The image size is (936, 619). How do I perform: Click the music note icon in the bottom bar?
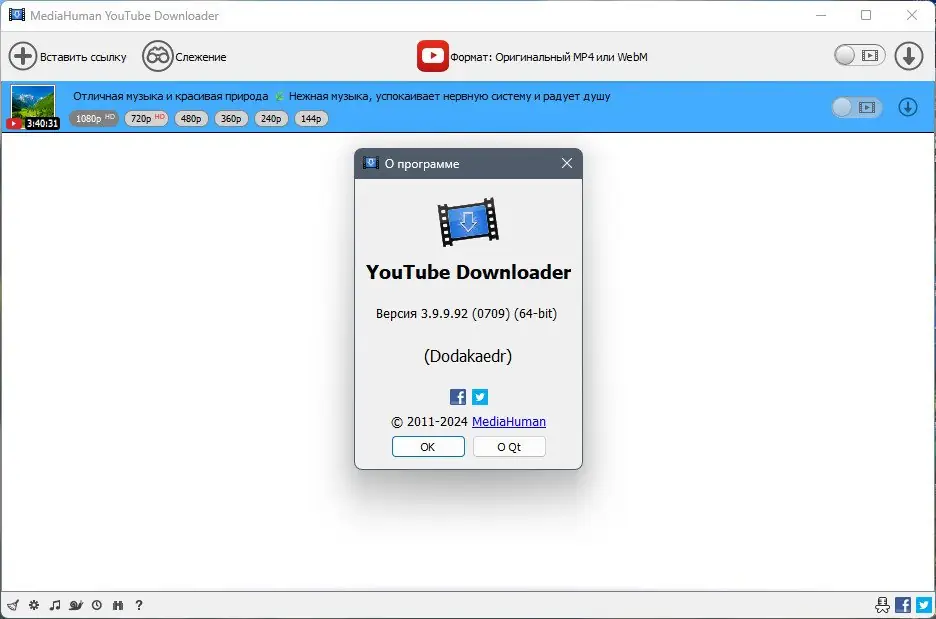55,605
